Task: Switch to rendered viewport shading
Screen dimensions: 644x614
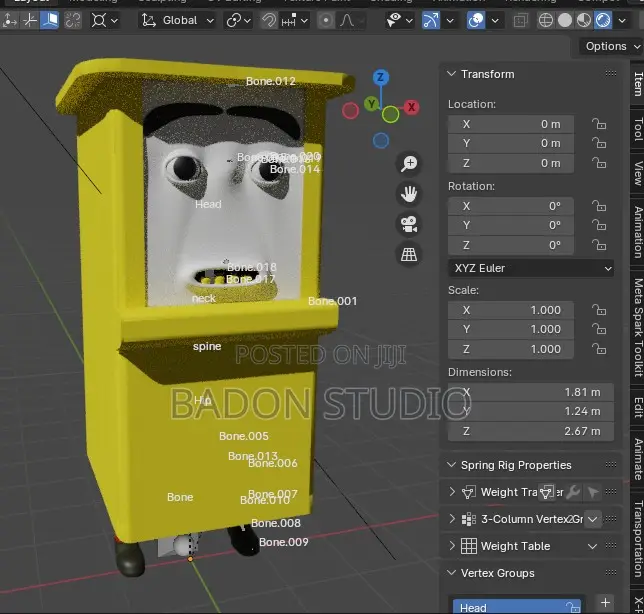Action: click(x=603, y=21)
